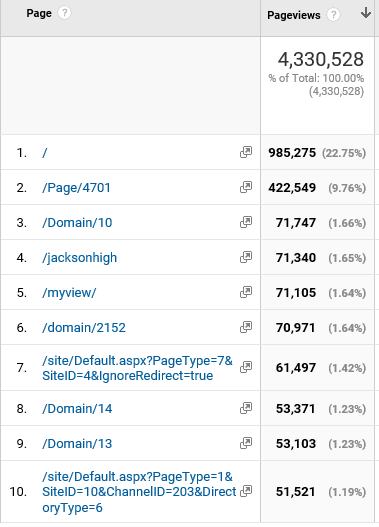The height and width of the screenshot is (527, 379).
Task: Open help icon next to Pageviews header
Action: (x=333, y=15)
